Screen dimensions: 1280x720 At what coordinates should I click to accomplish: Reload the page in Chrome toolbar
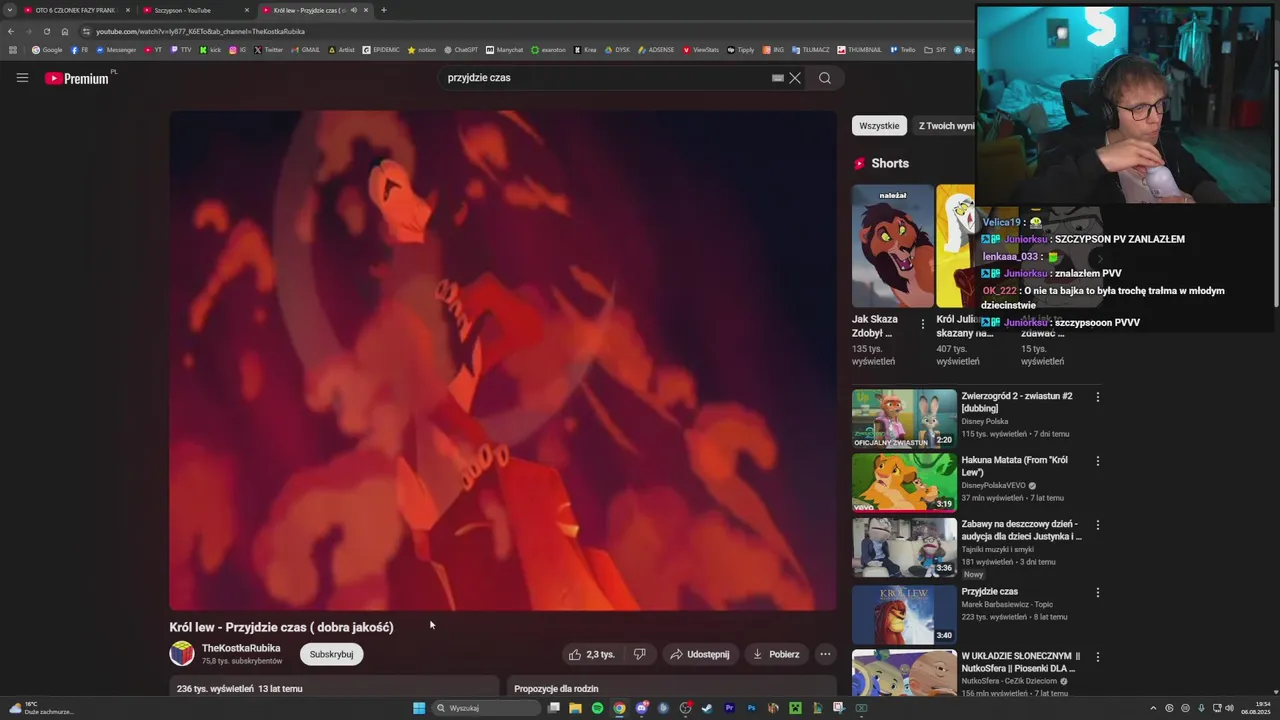47,31
